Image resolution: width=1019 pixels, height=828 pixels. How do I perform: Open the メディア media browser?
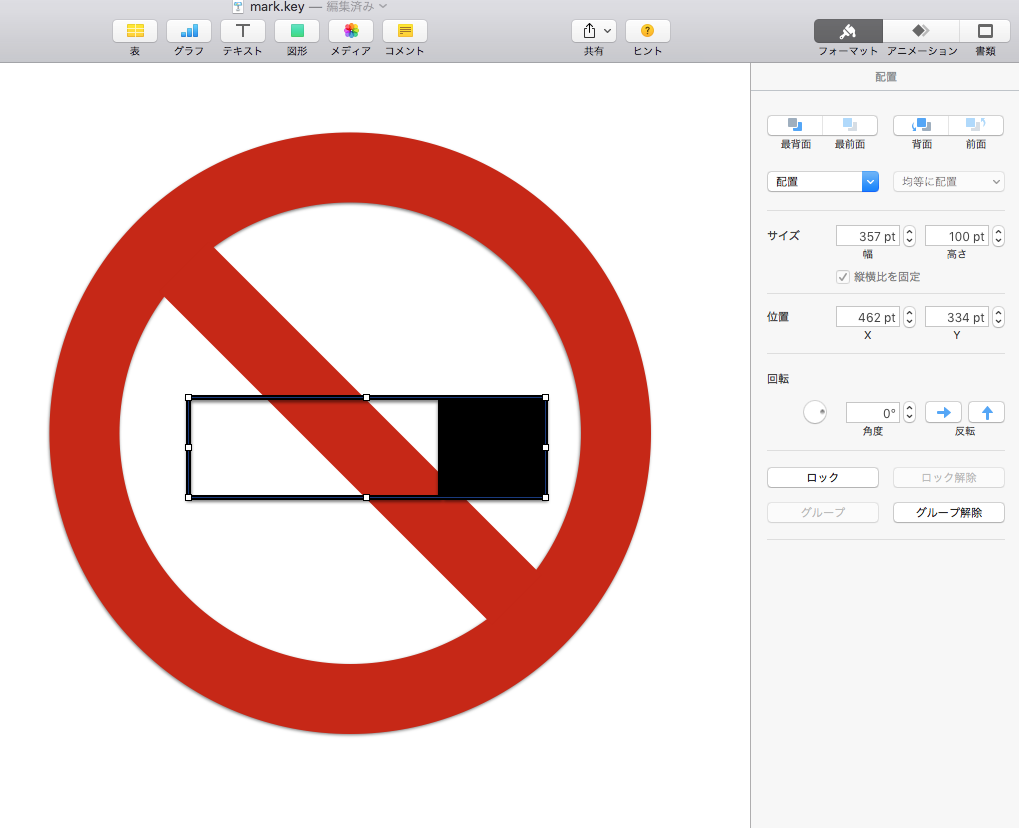tap(351, 31)
